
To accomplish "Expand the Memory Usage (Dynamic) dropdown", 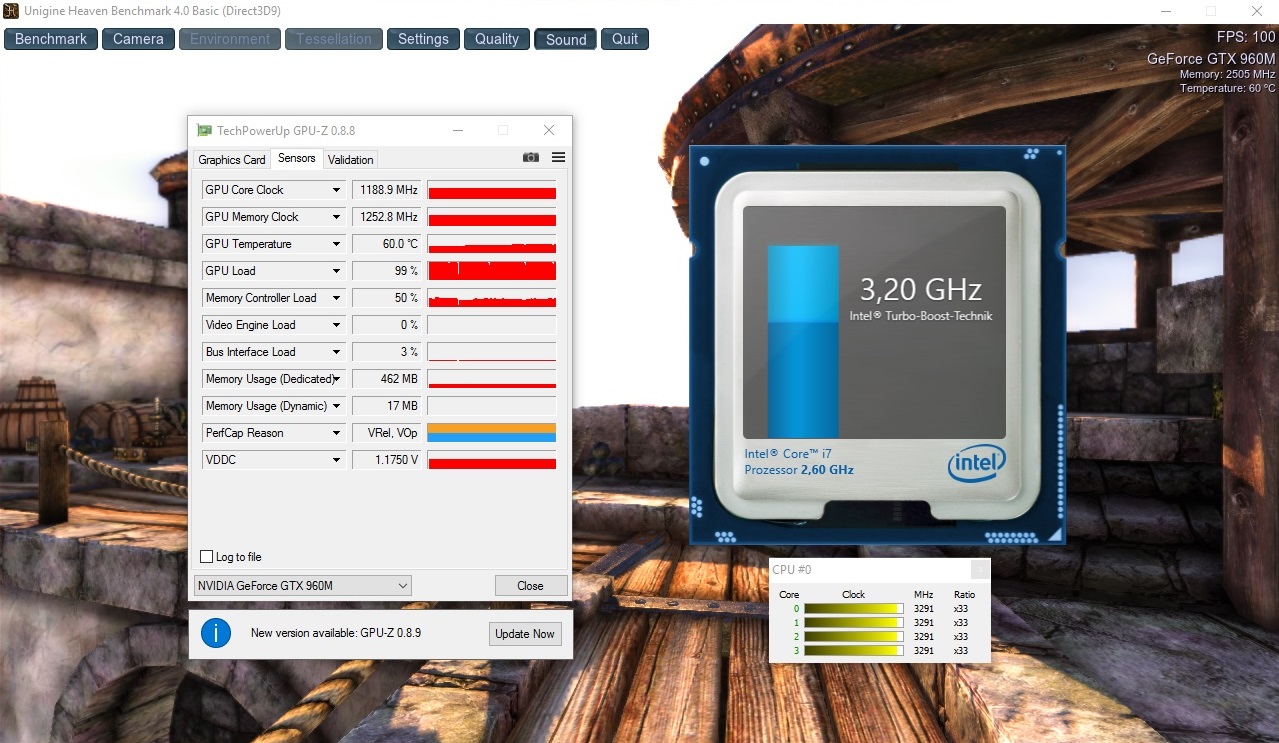I will (x=336, y=406).
